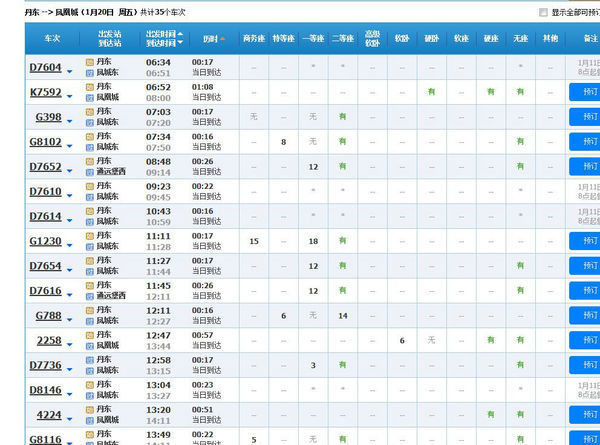Image resolution: width=600 pixels, height=445 pixels.
Task: Click the sort arrow beside the 历时 header
Action: (x=222, y=38)
